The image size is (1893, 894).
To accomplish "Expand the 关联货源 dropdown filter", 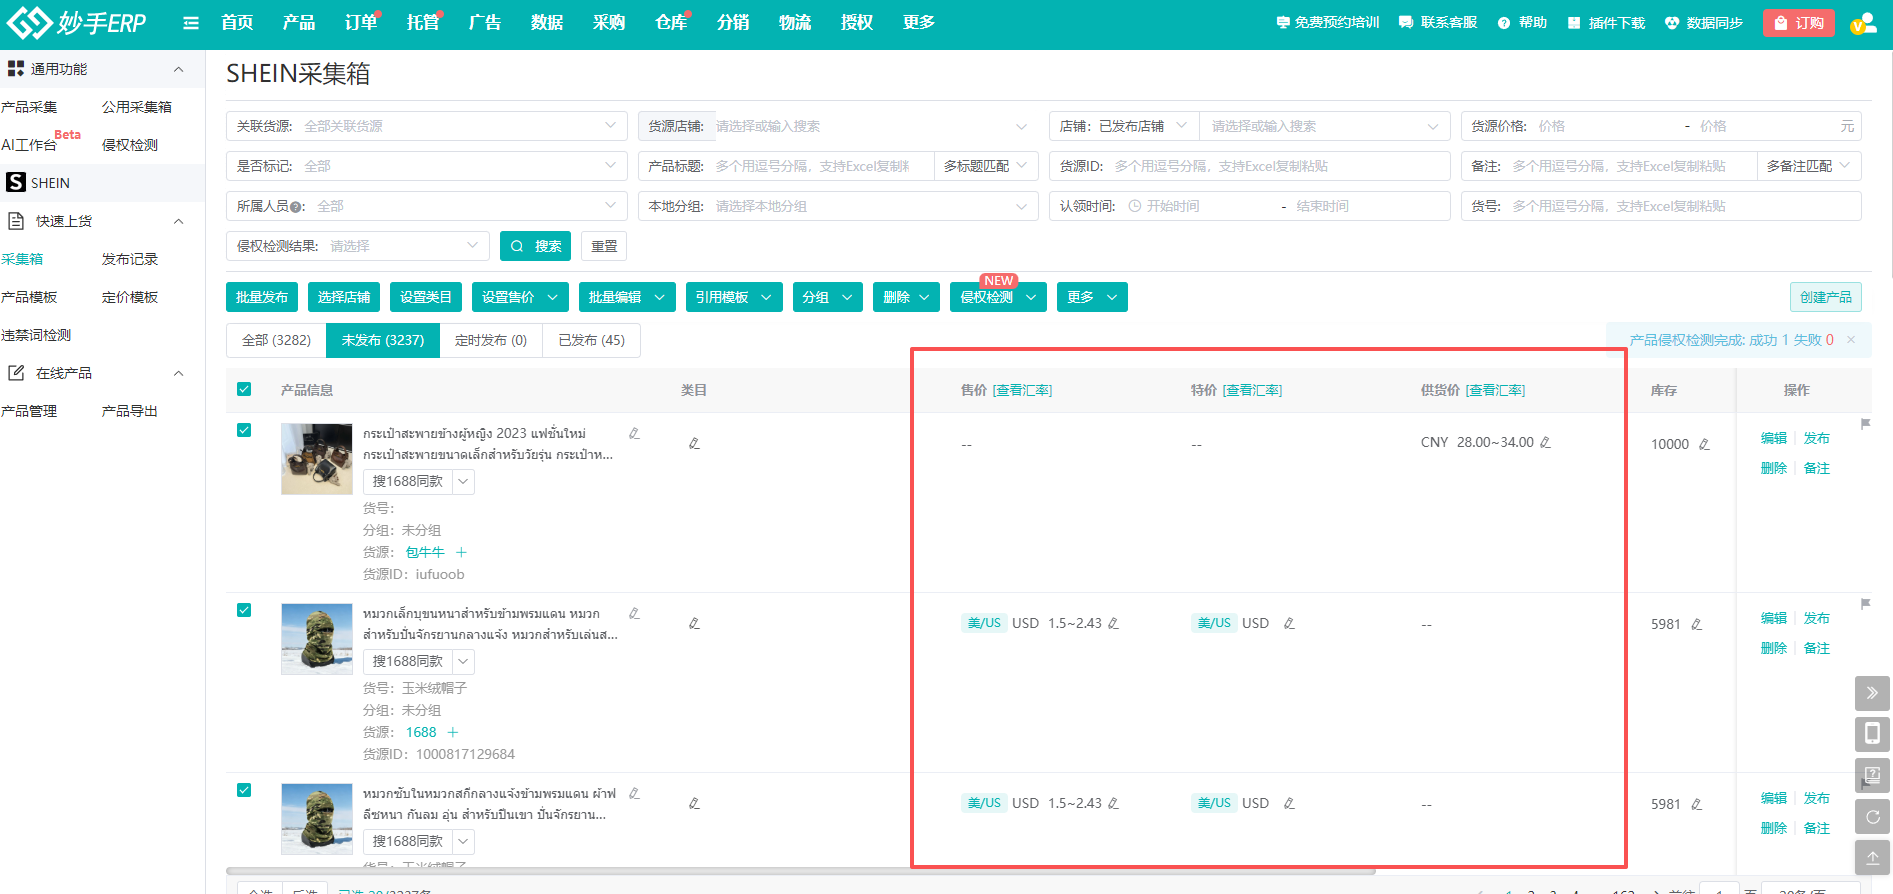I will 427,126.
